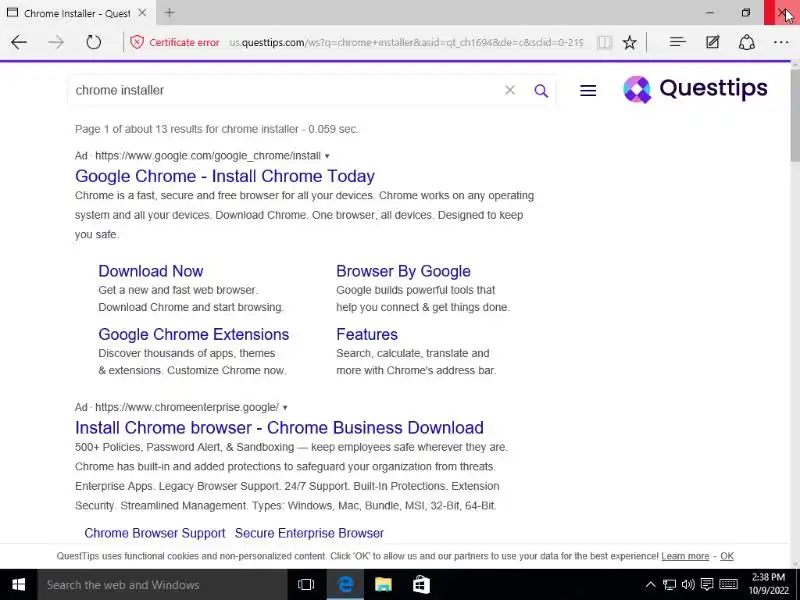Add page to favorites star

coord(630,42)
